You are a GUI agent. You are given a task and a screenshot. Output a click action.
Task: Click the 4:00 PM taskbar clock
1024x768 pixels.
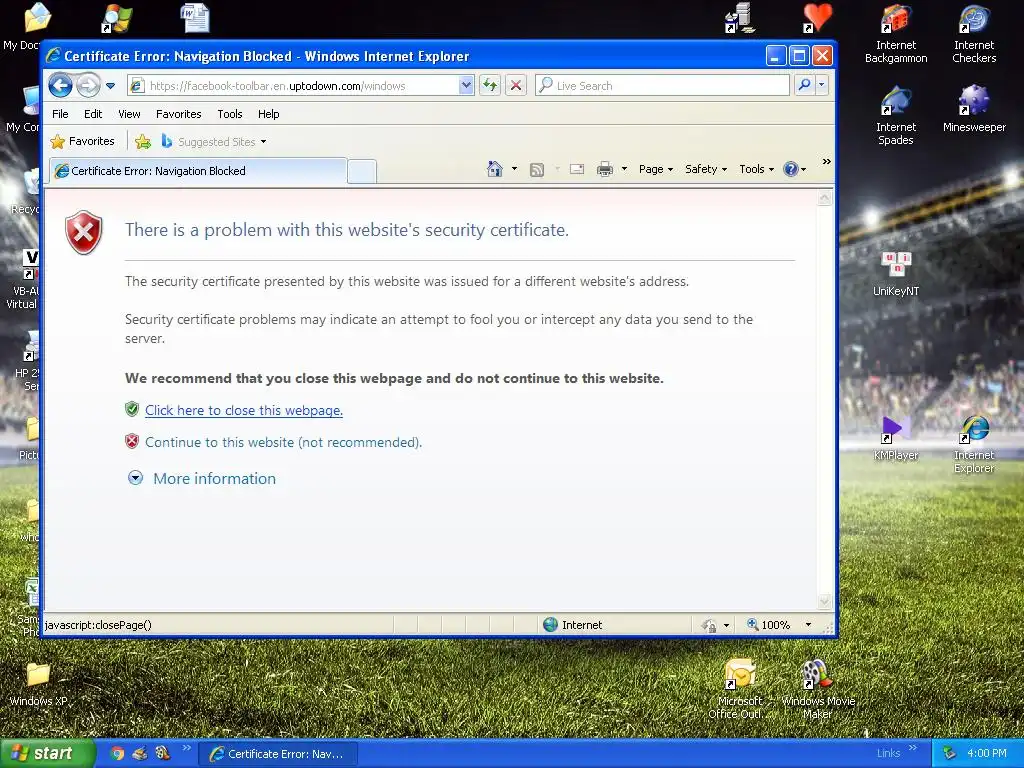(986, 753)
